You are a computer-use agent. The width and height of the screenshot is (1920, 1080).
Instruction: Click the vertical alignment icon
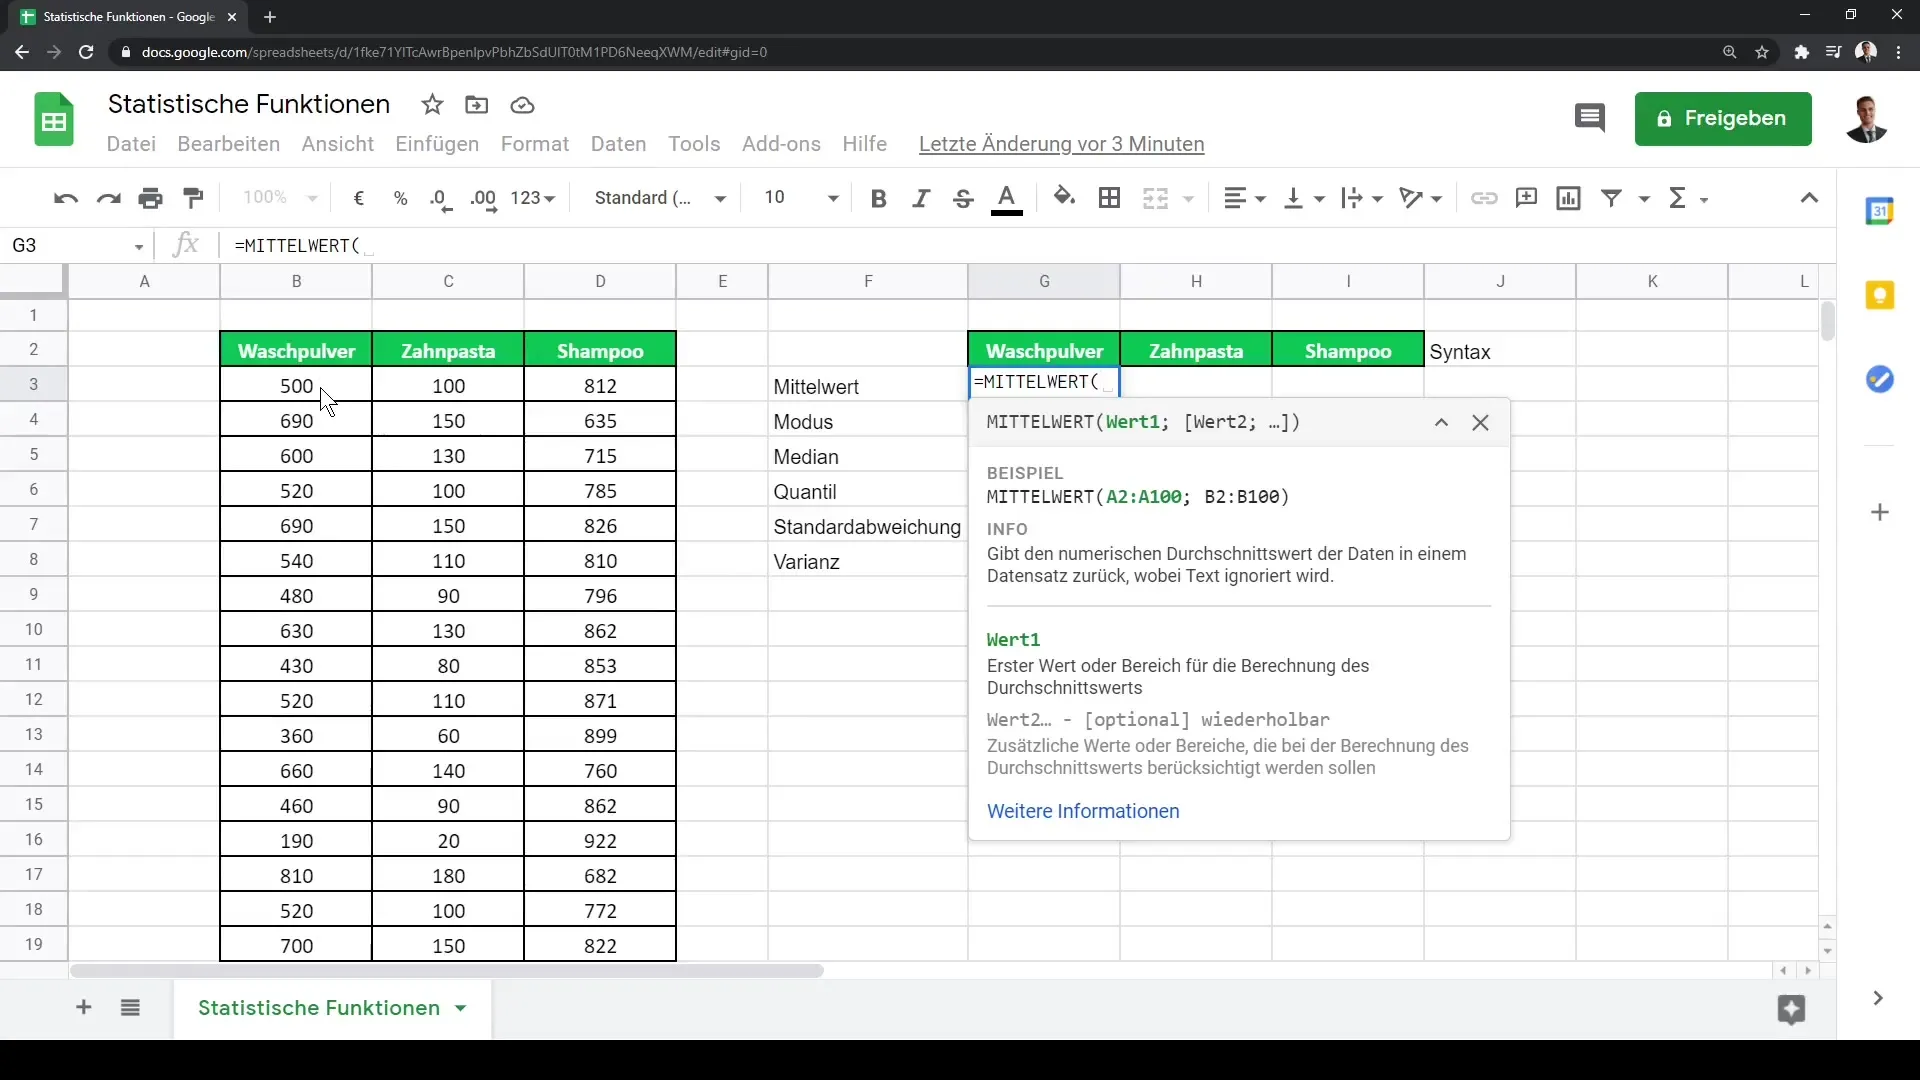(x=1300, y=196)
